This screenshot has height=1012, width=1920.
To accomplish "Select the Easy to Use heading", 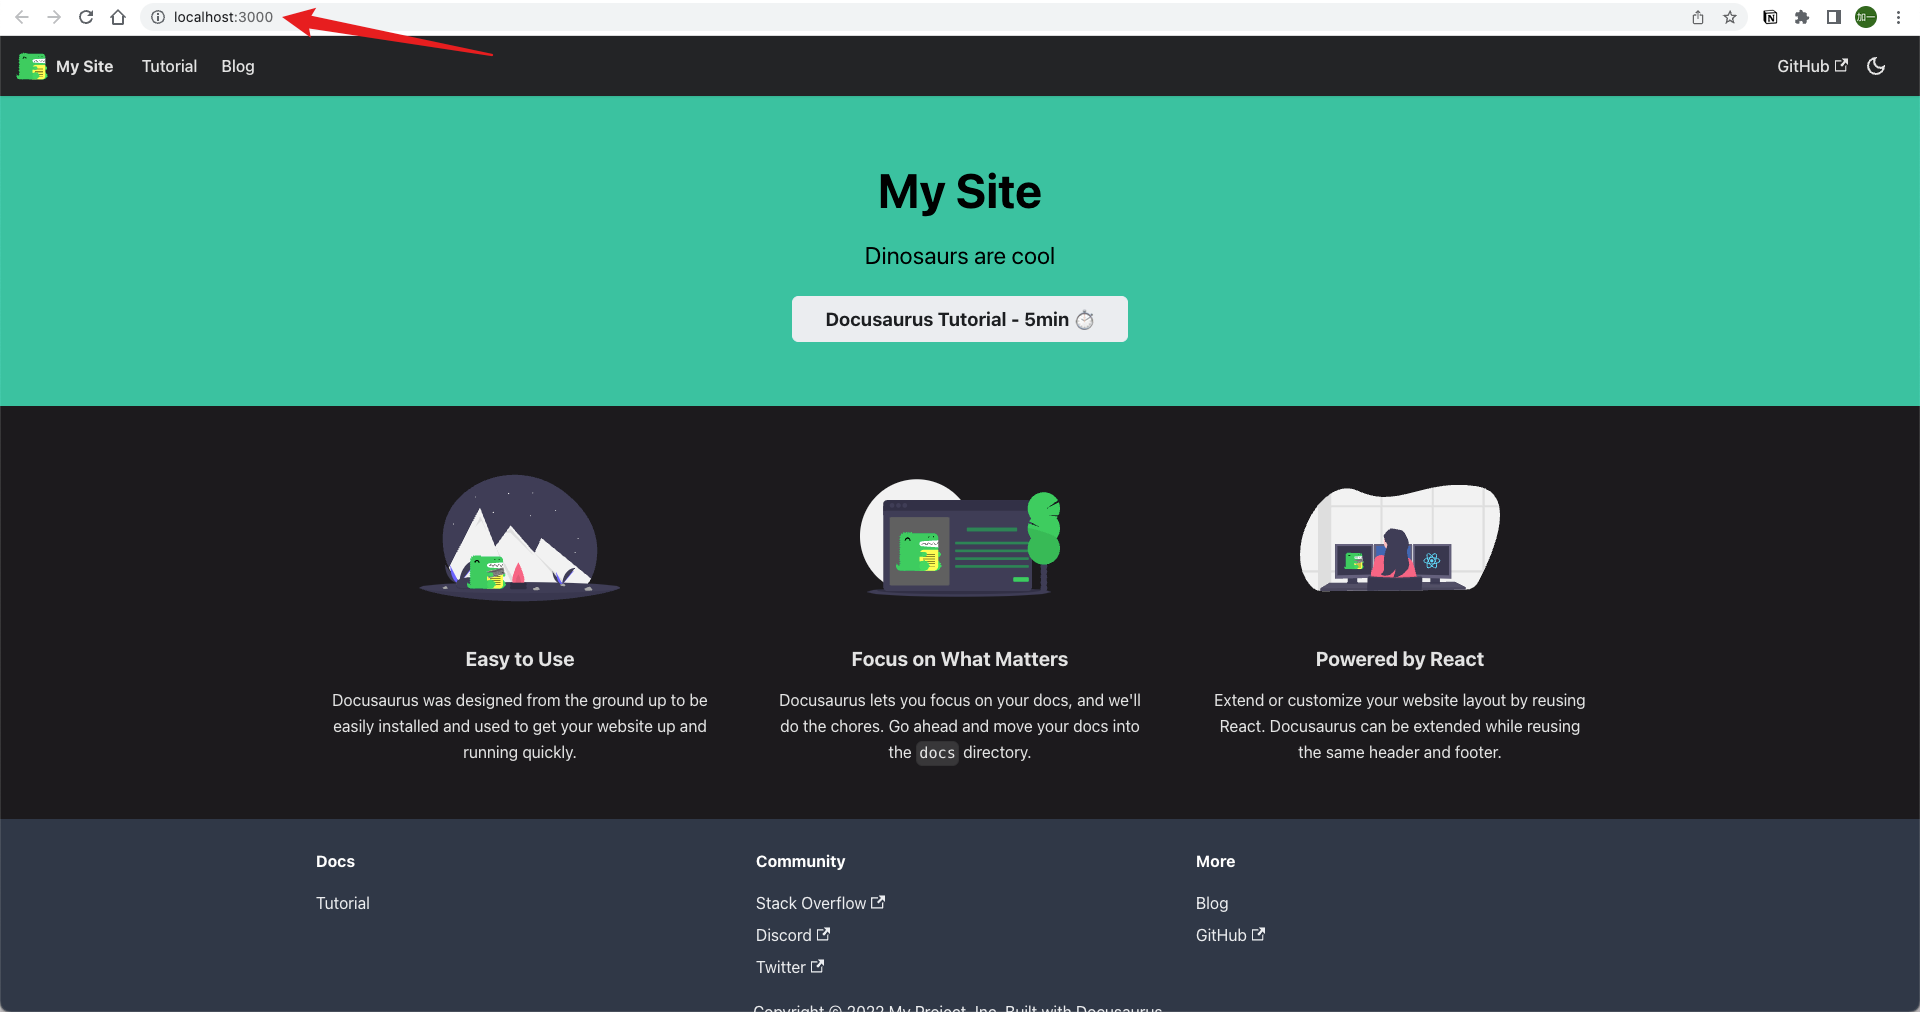I will (520, 659).
